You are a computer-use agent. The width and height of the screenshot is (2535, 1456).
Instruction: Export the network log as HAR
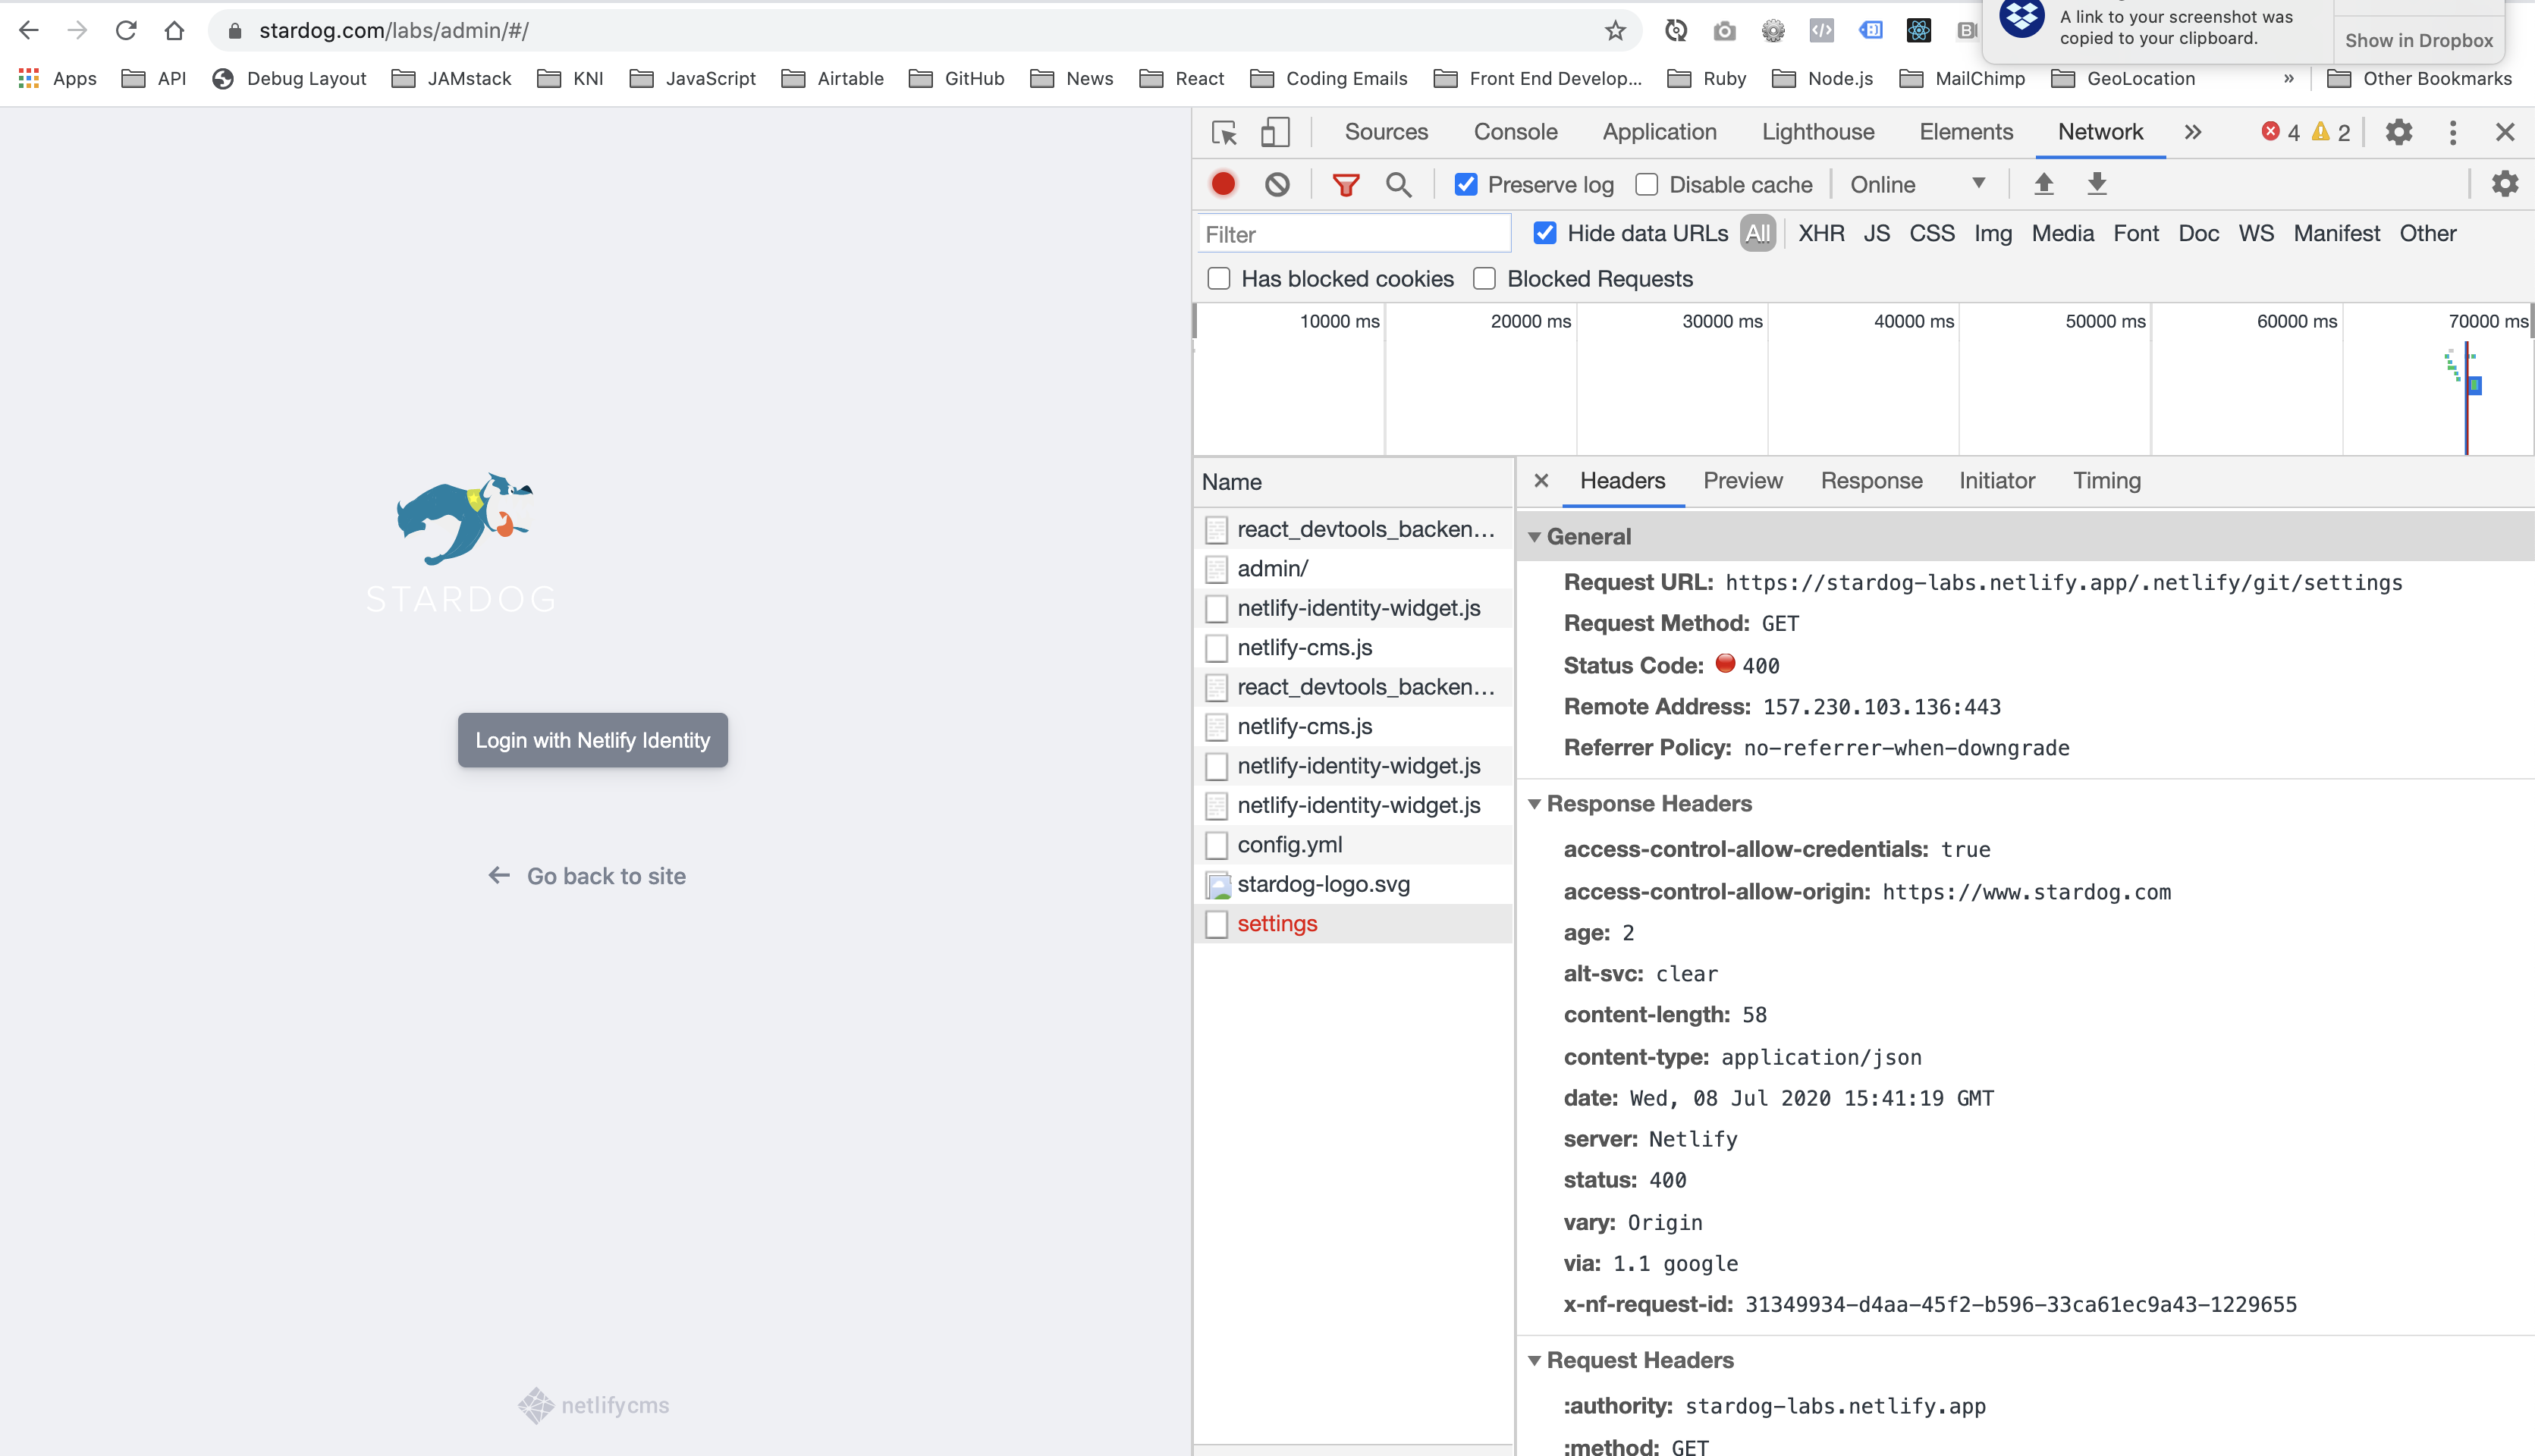[x=2095, y=184]
